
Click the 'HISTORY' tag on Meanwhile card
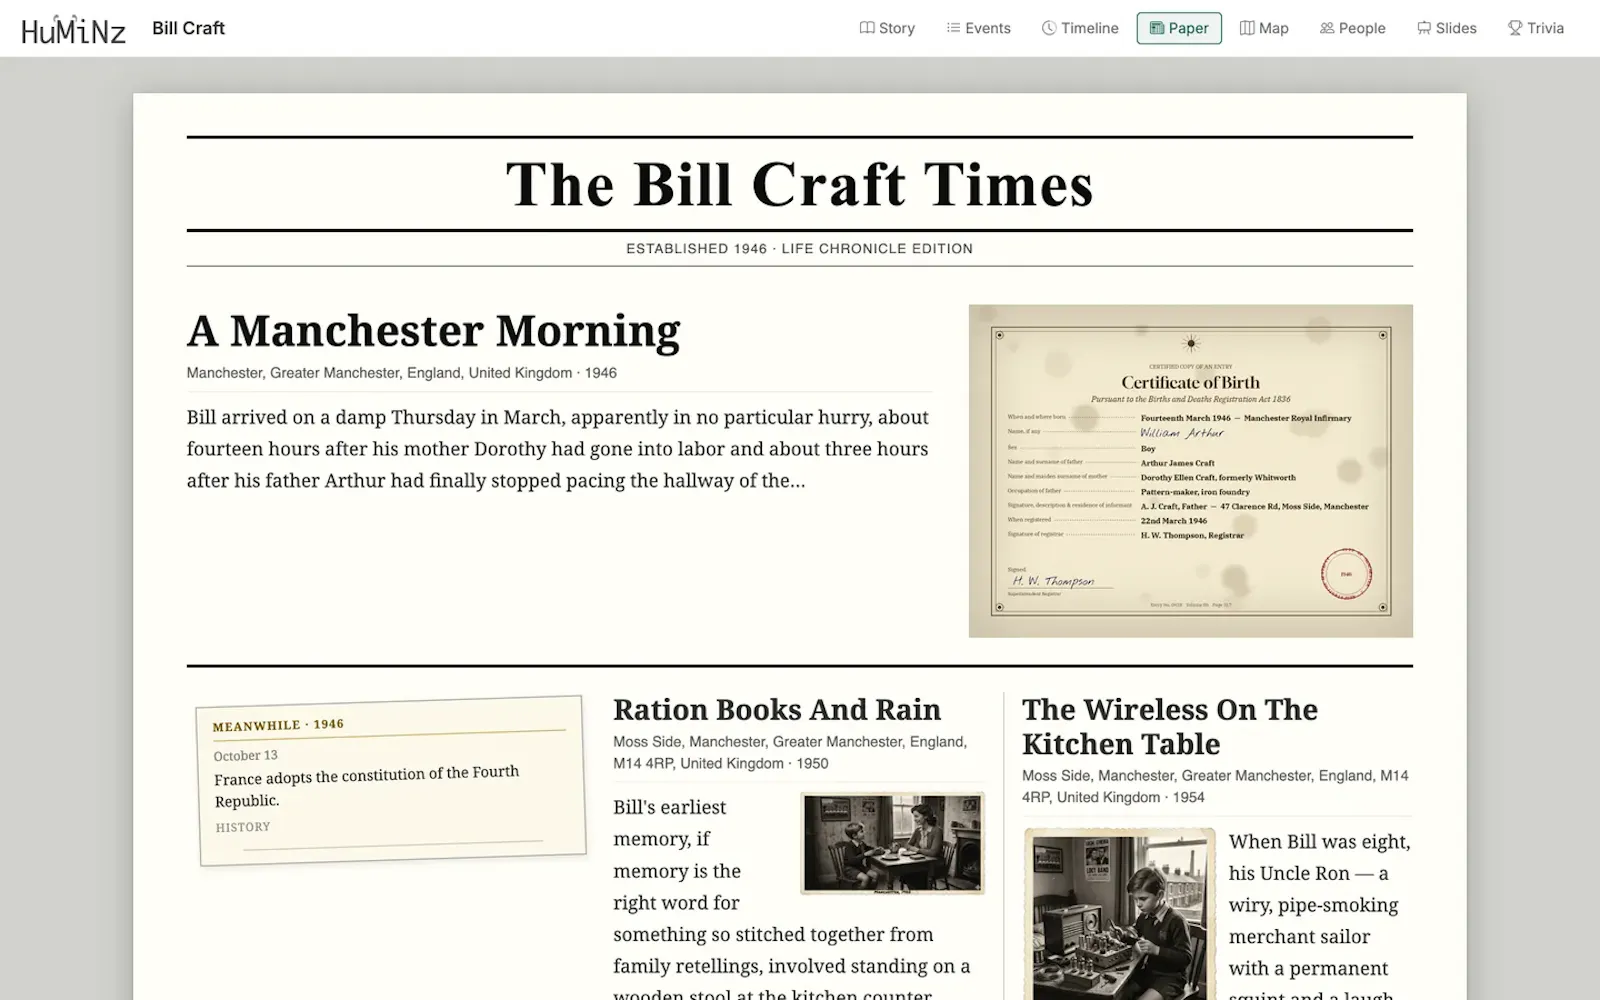[243, 827]
